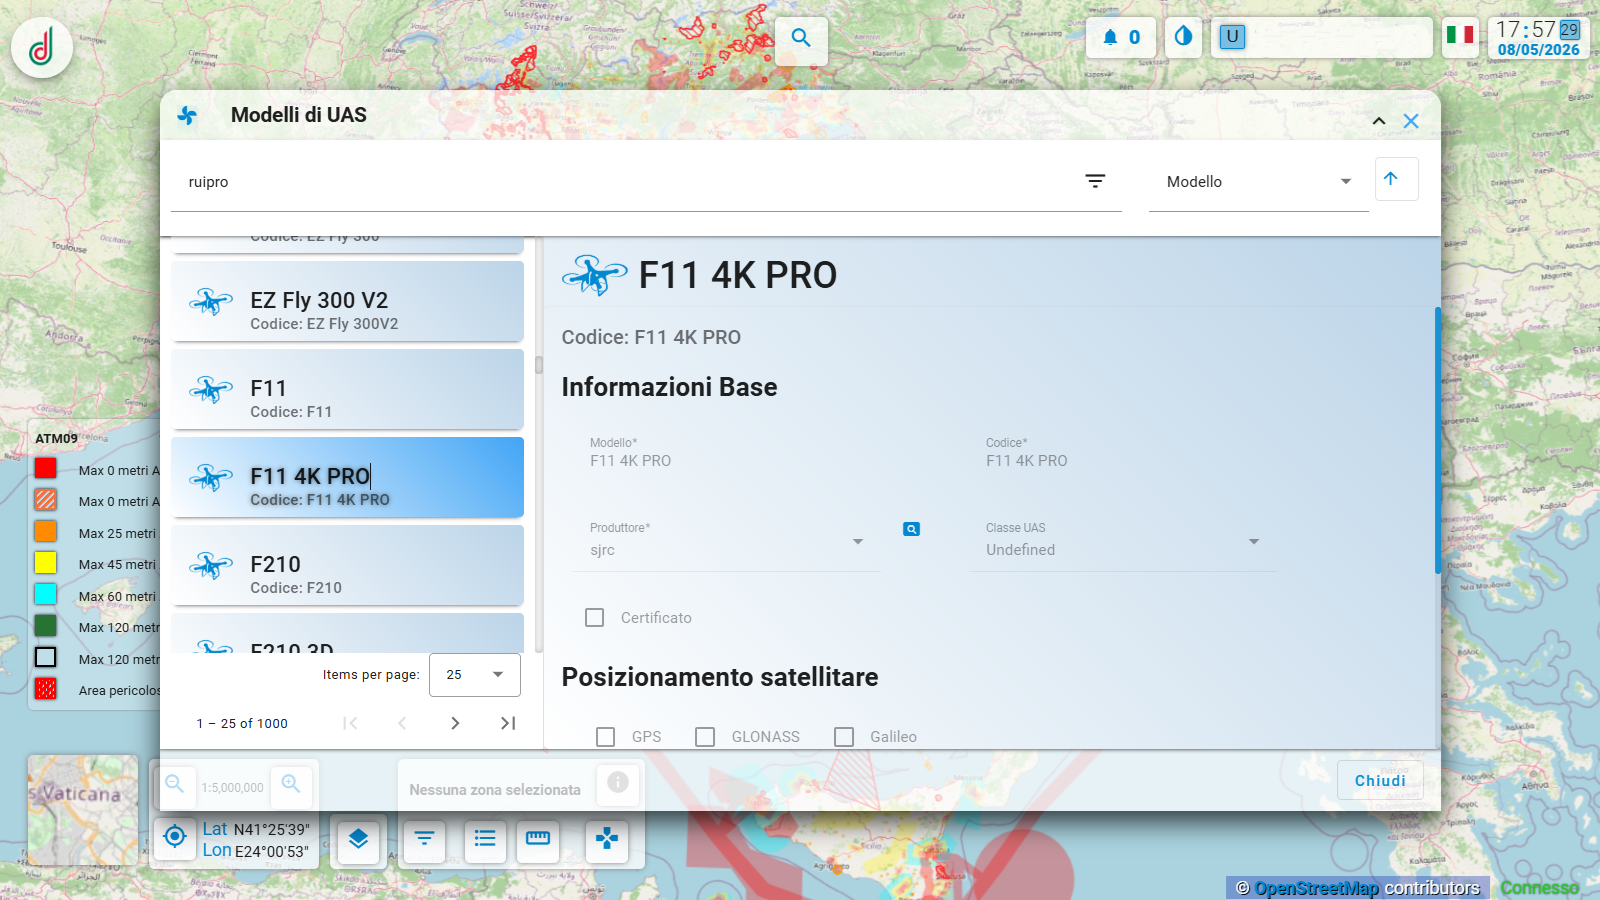Image resolution: width=1600 pixels, height=900 pixels.
Task: Click the zone info icon
Action: (618, 783)
